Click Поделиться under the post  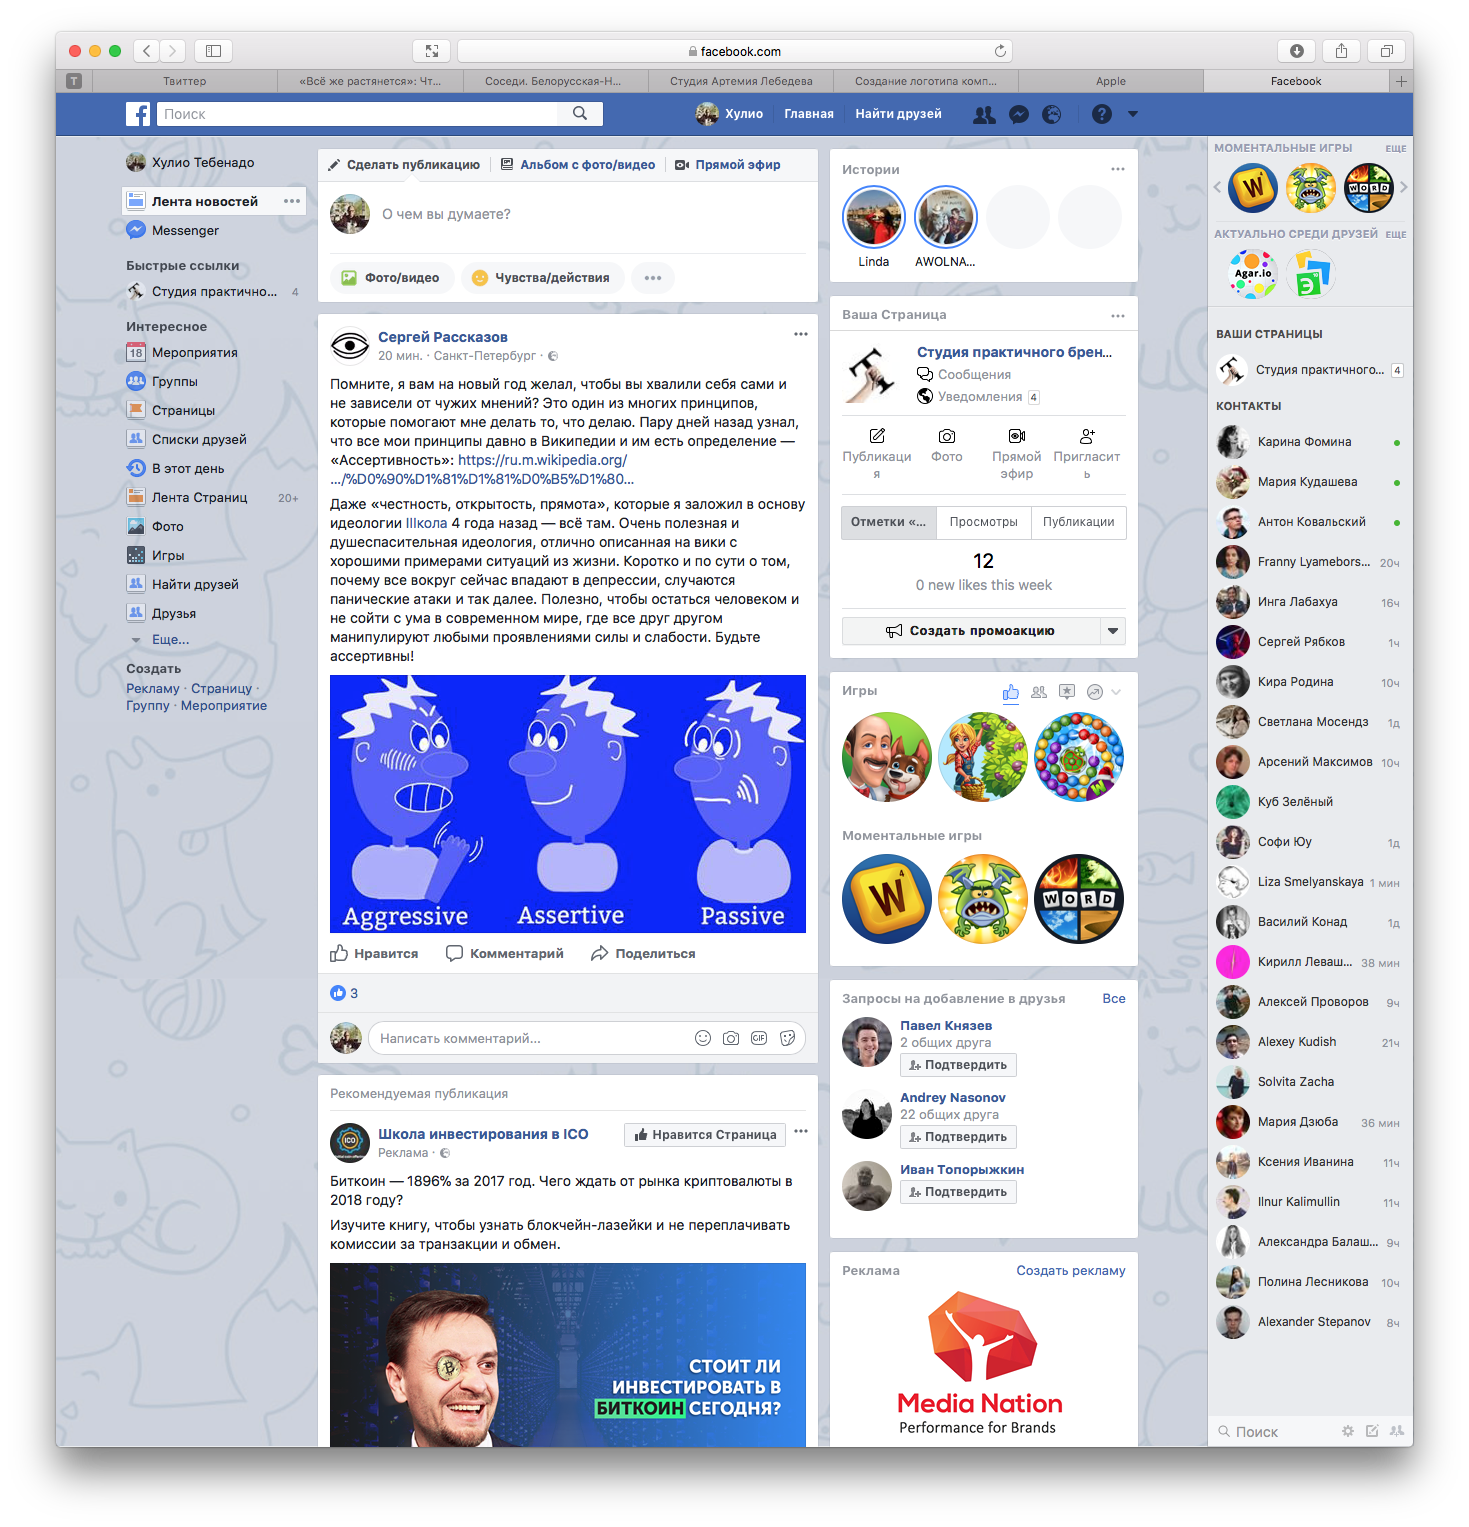pyautogui.click(x=643, y=953)
